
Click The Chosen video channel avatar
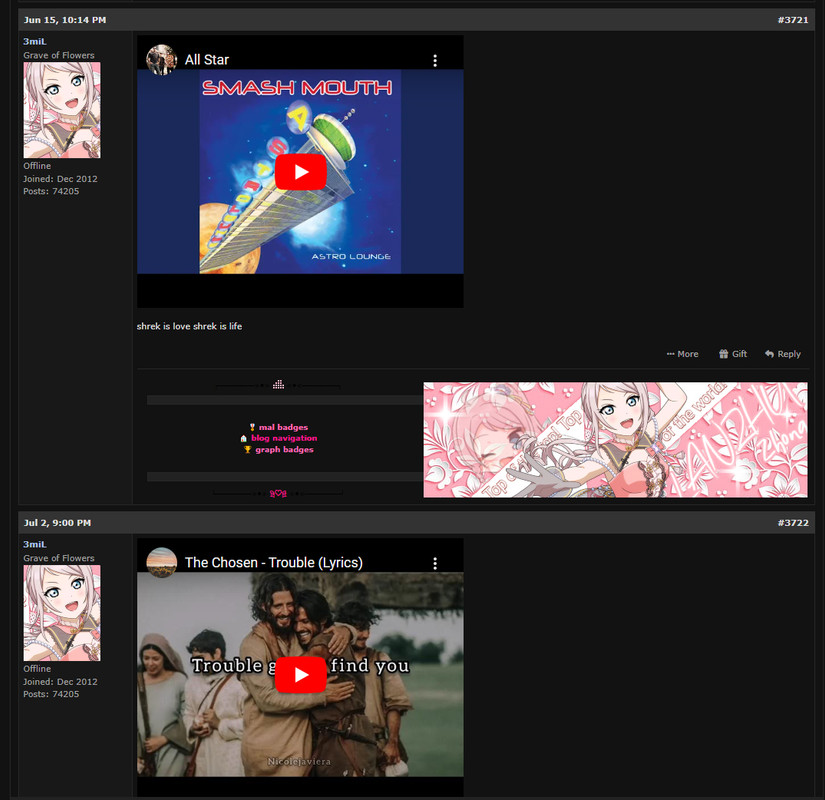point(161,563)
